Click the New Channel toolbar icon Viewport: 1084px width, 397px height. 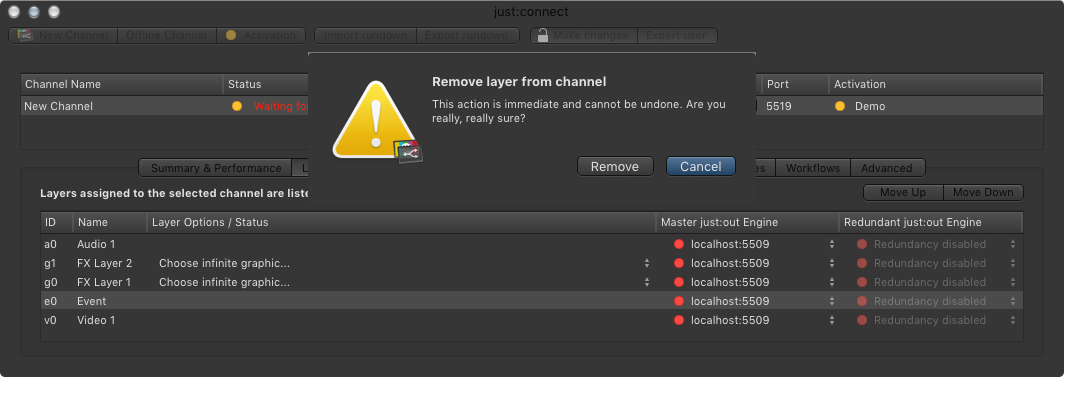25,35
